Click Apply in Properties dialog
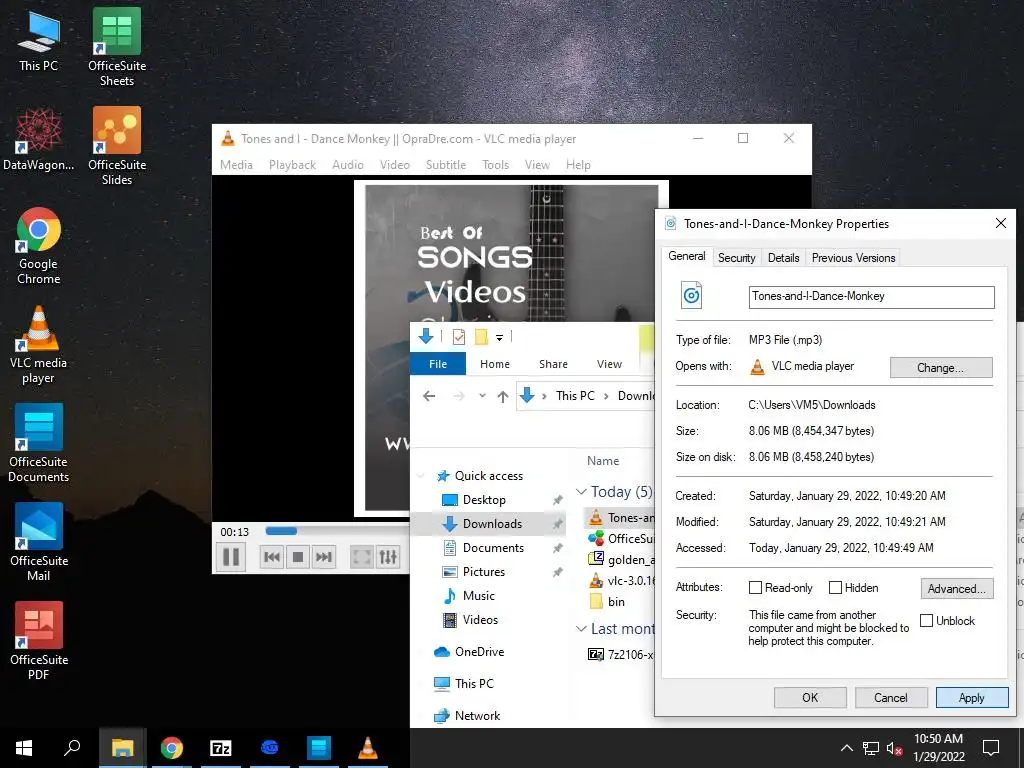 [971, 697]
